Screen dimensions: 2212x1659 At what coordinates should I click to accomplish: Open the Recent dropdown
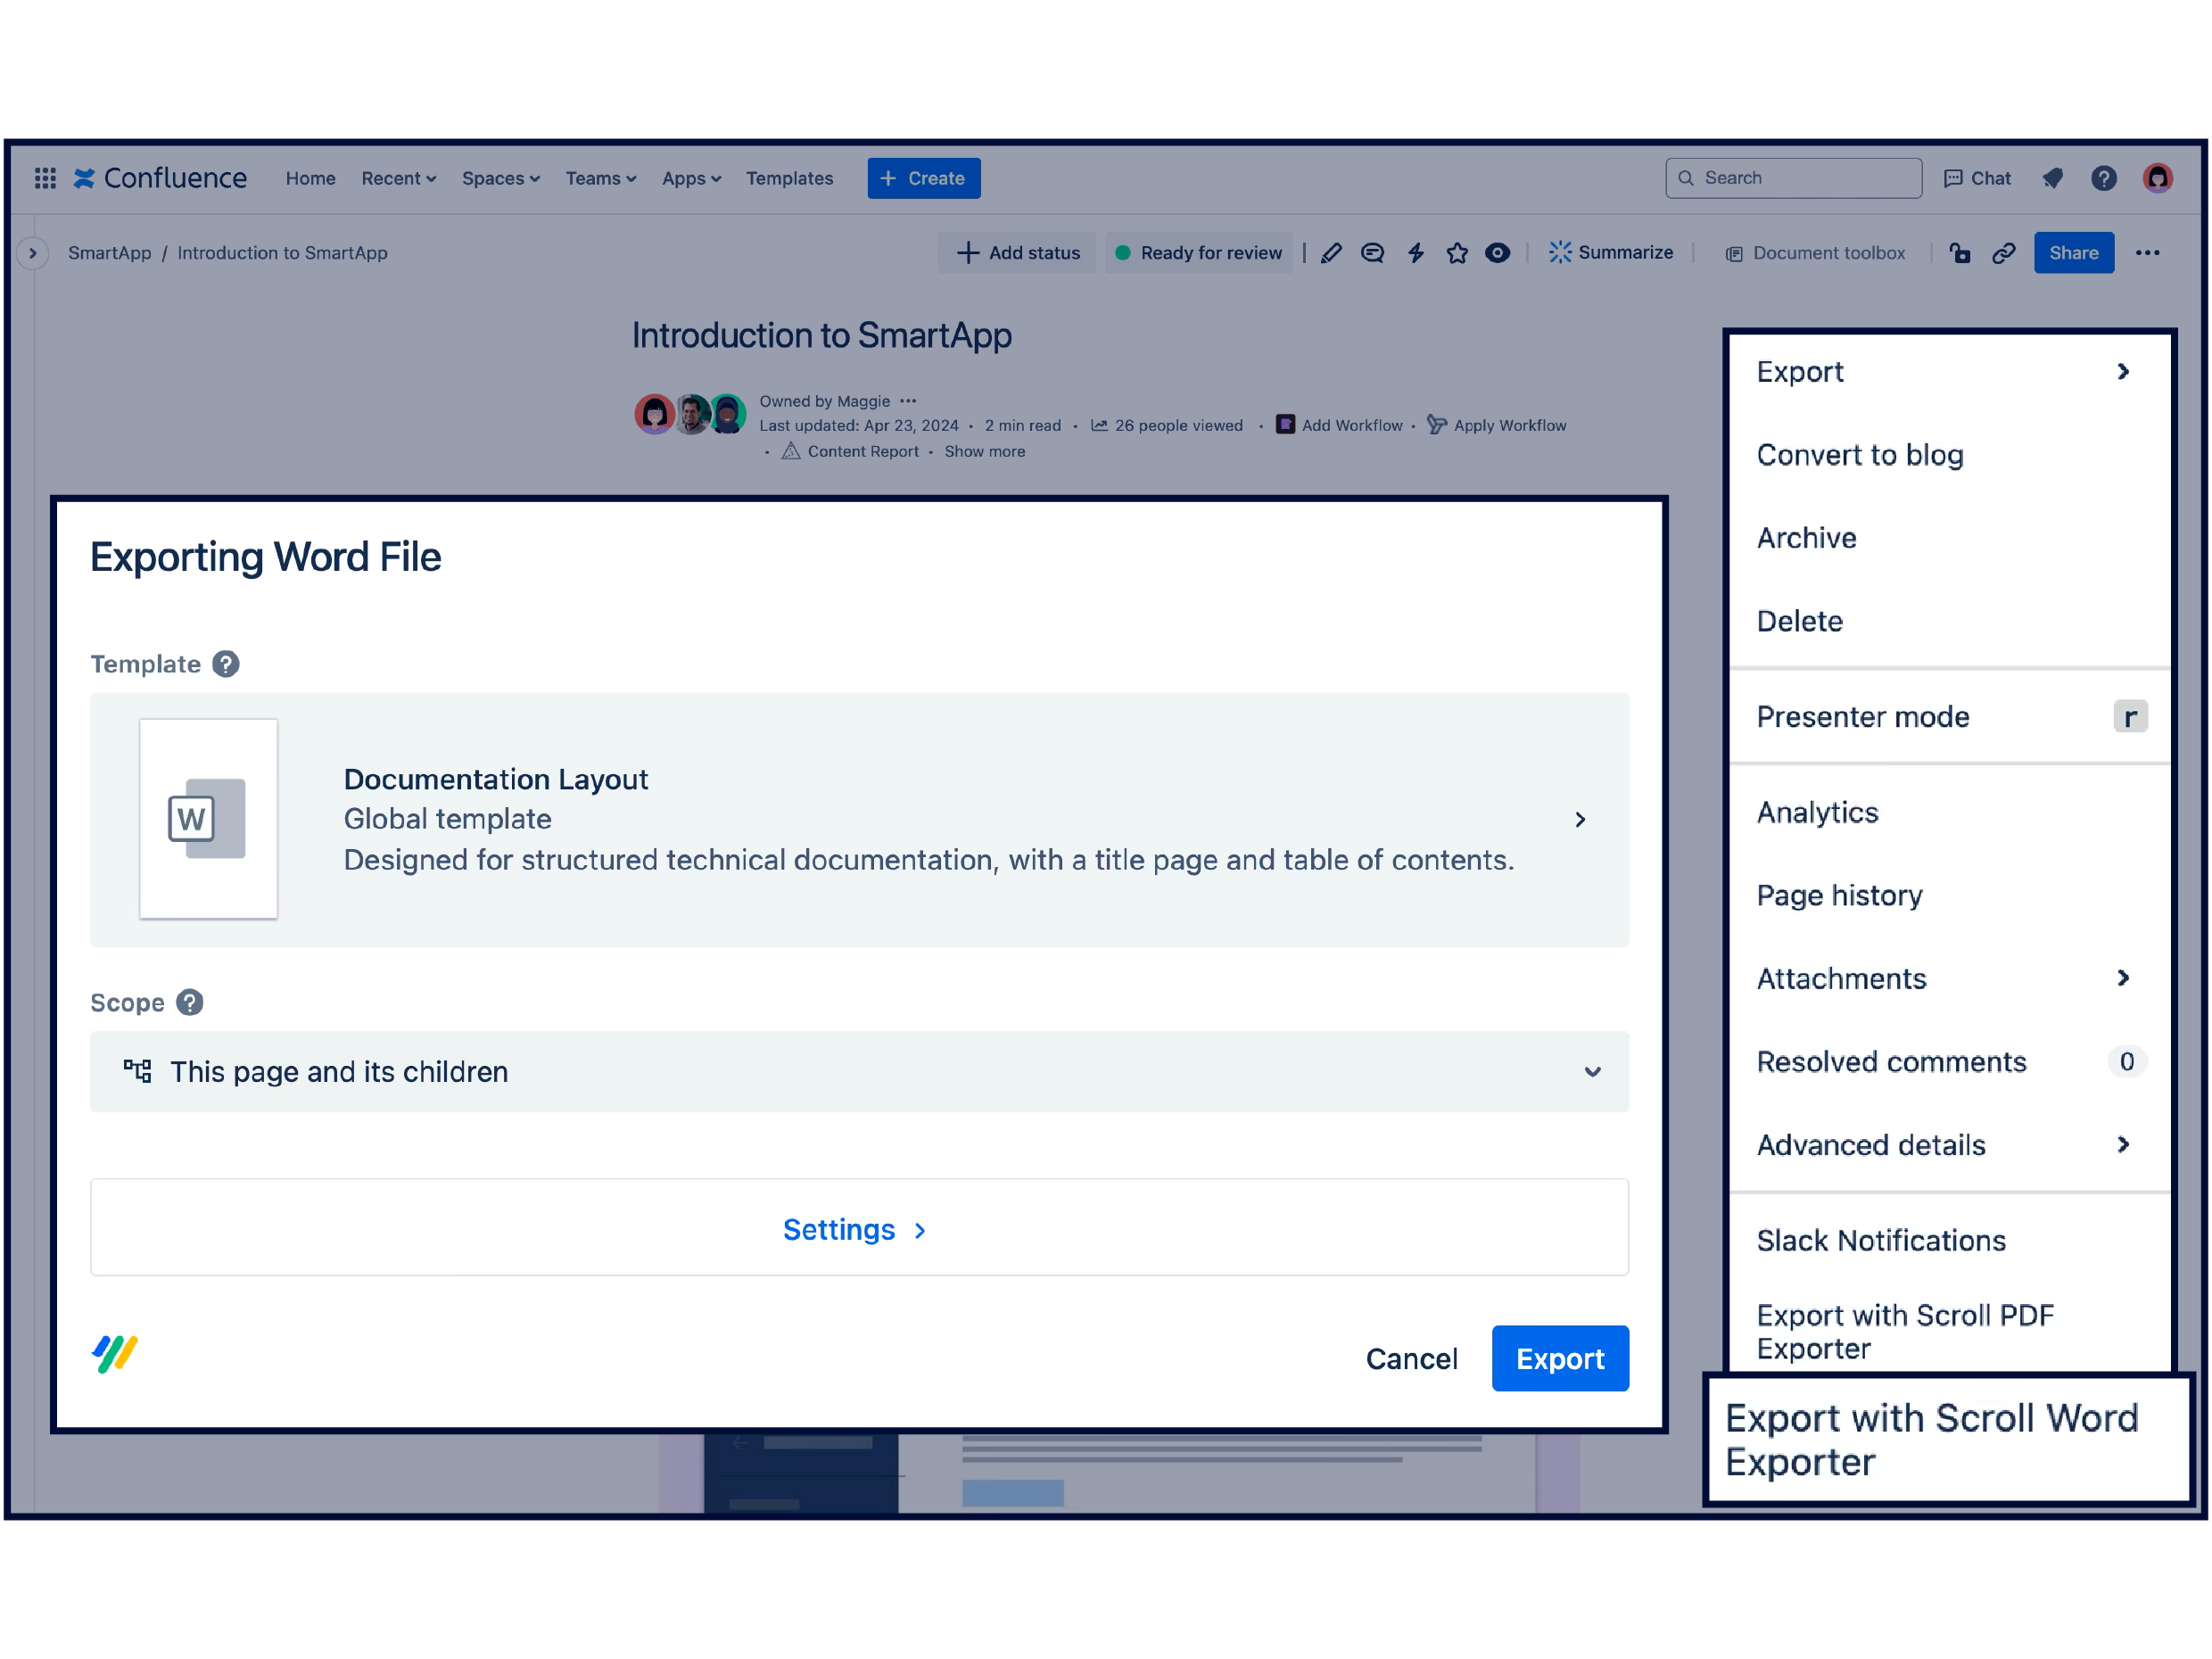click(x=398, y=178)
